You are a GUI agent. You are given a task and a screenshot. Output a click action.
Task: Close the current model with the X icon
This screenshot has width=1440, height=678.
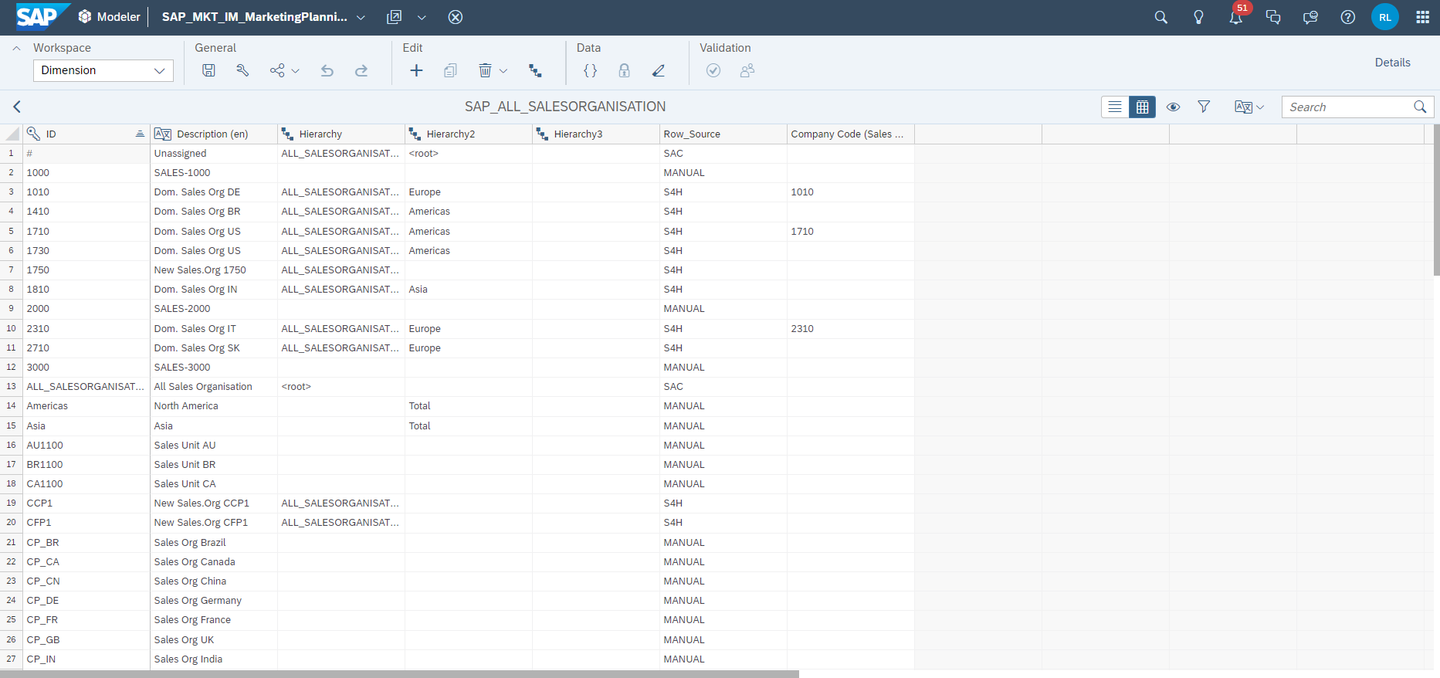[455, 17]
